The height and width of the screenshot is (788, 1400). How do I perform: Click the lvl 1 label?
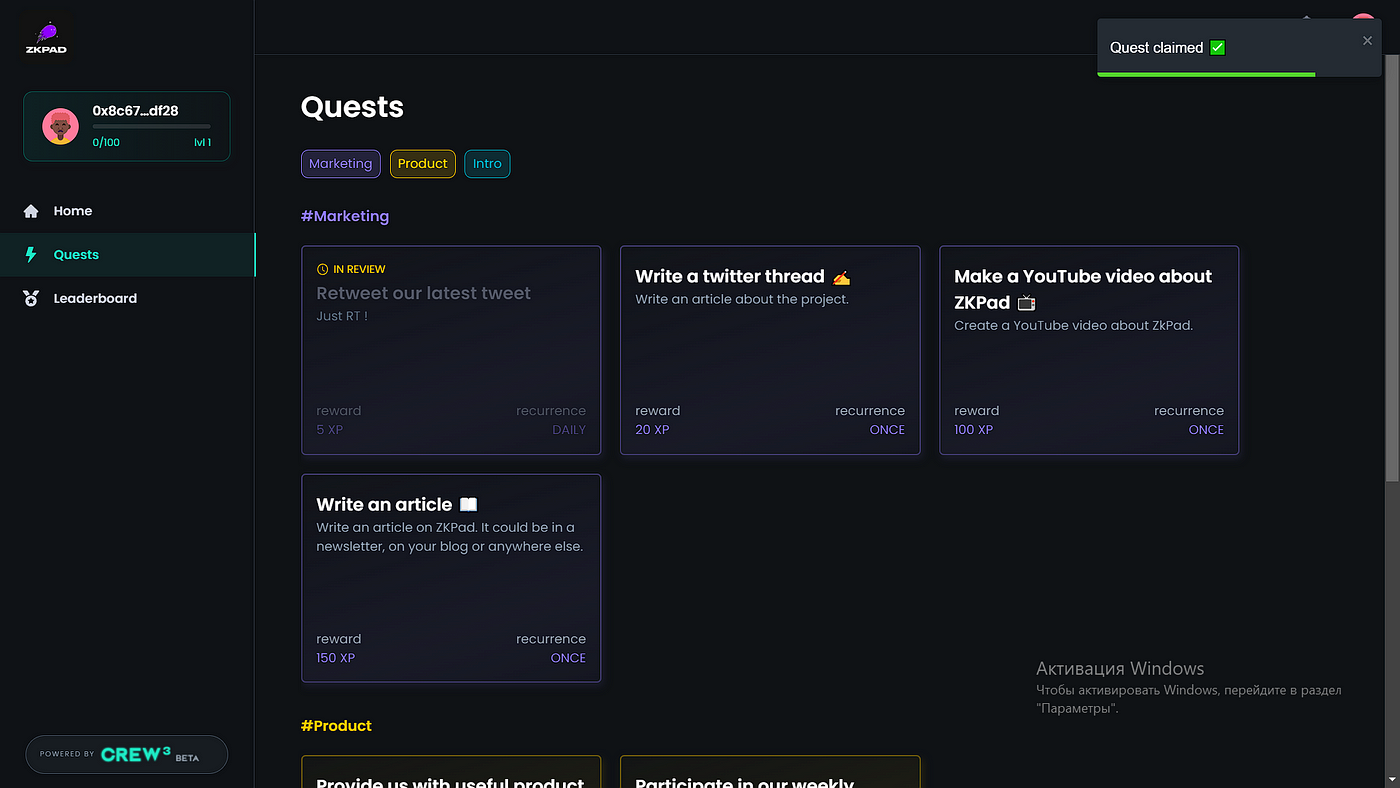(202, 142)
